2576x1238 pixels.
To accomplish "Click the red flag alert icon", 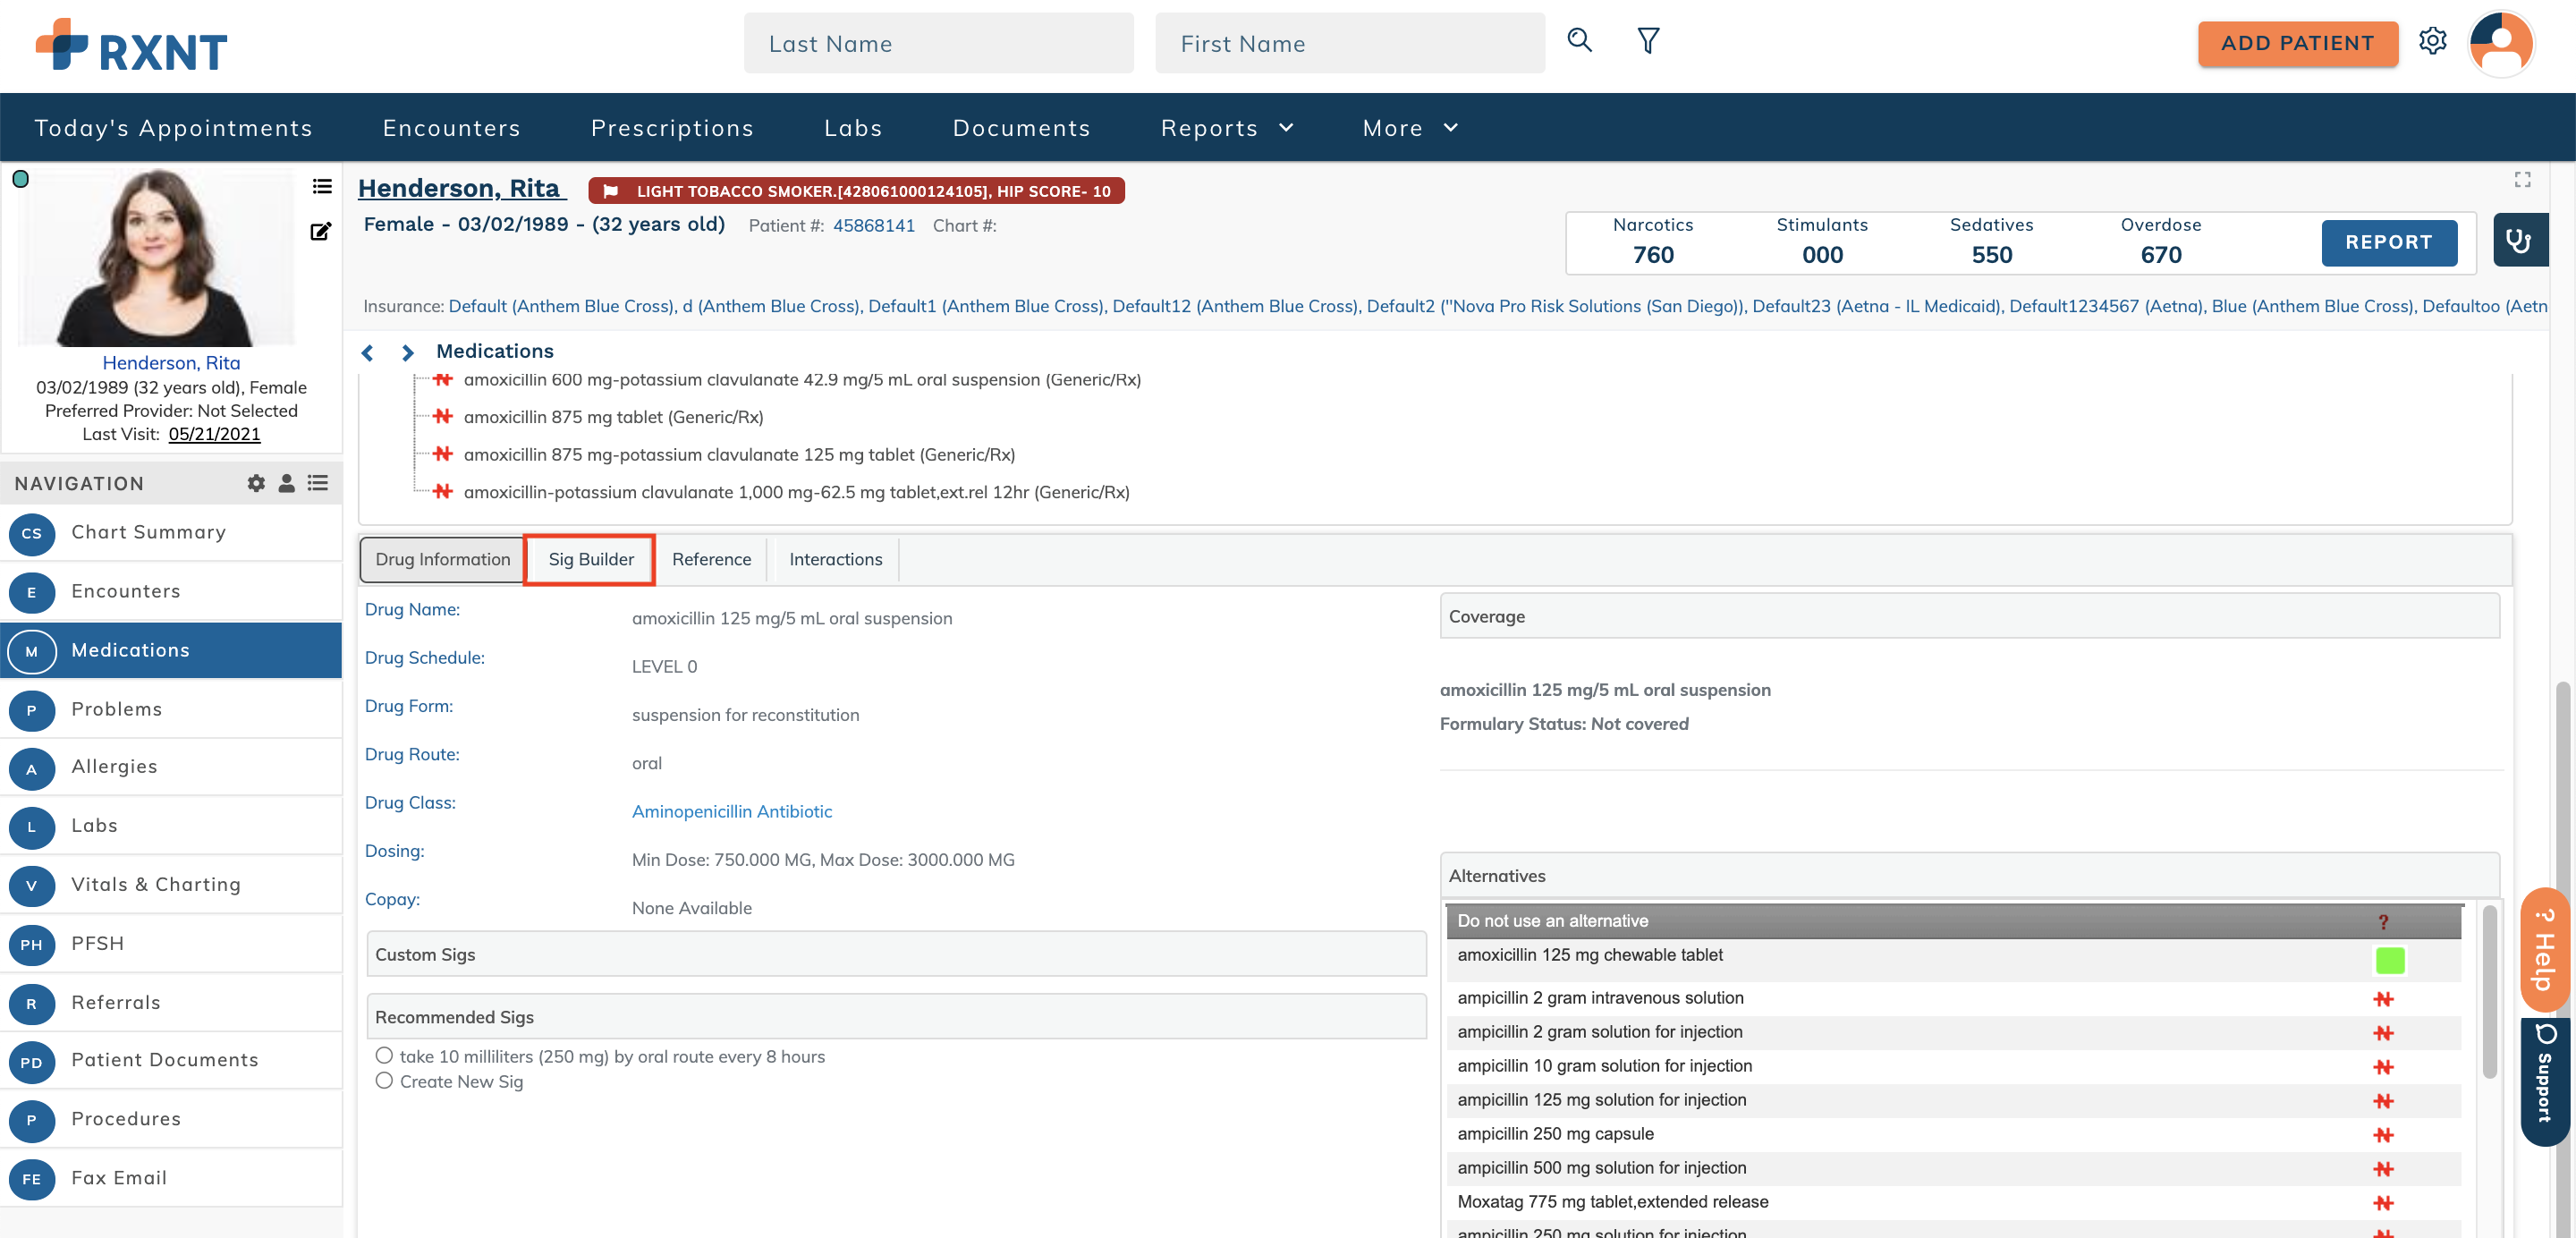I will pos(610,191).
